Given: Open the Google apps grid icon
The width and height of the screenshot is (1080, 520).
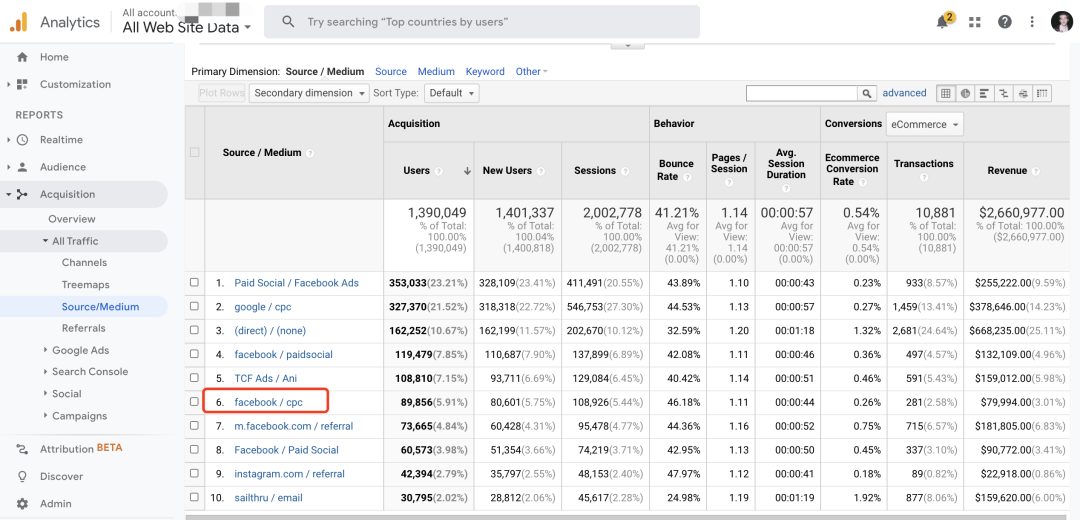Looking at the screenshot, I should click(x=974, y=22).
